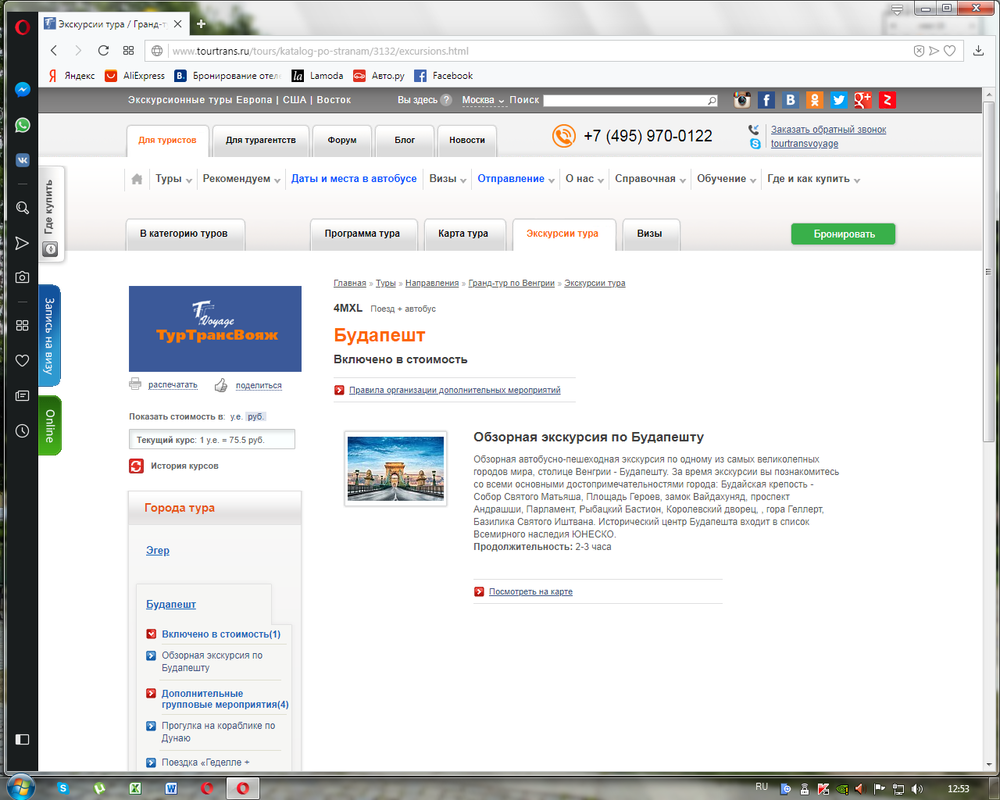
Task: Open the Instagram icon in site header
Action: [x=742, y=100]
